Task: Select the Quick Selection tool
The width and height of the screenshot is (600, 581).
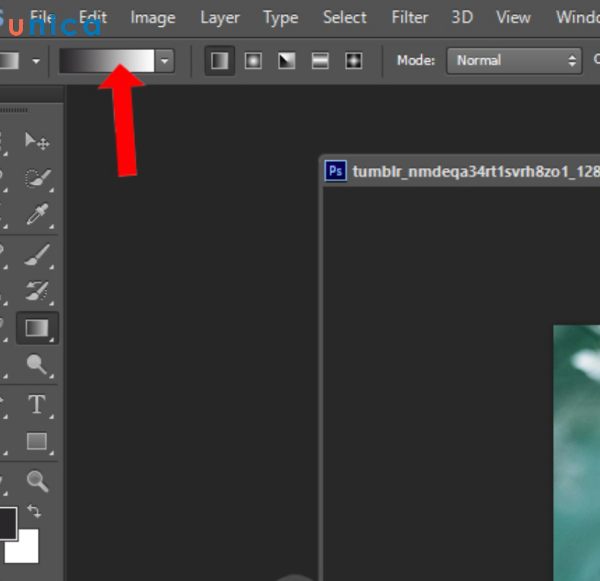Action: pyautogui.click(x=37, y=178)
